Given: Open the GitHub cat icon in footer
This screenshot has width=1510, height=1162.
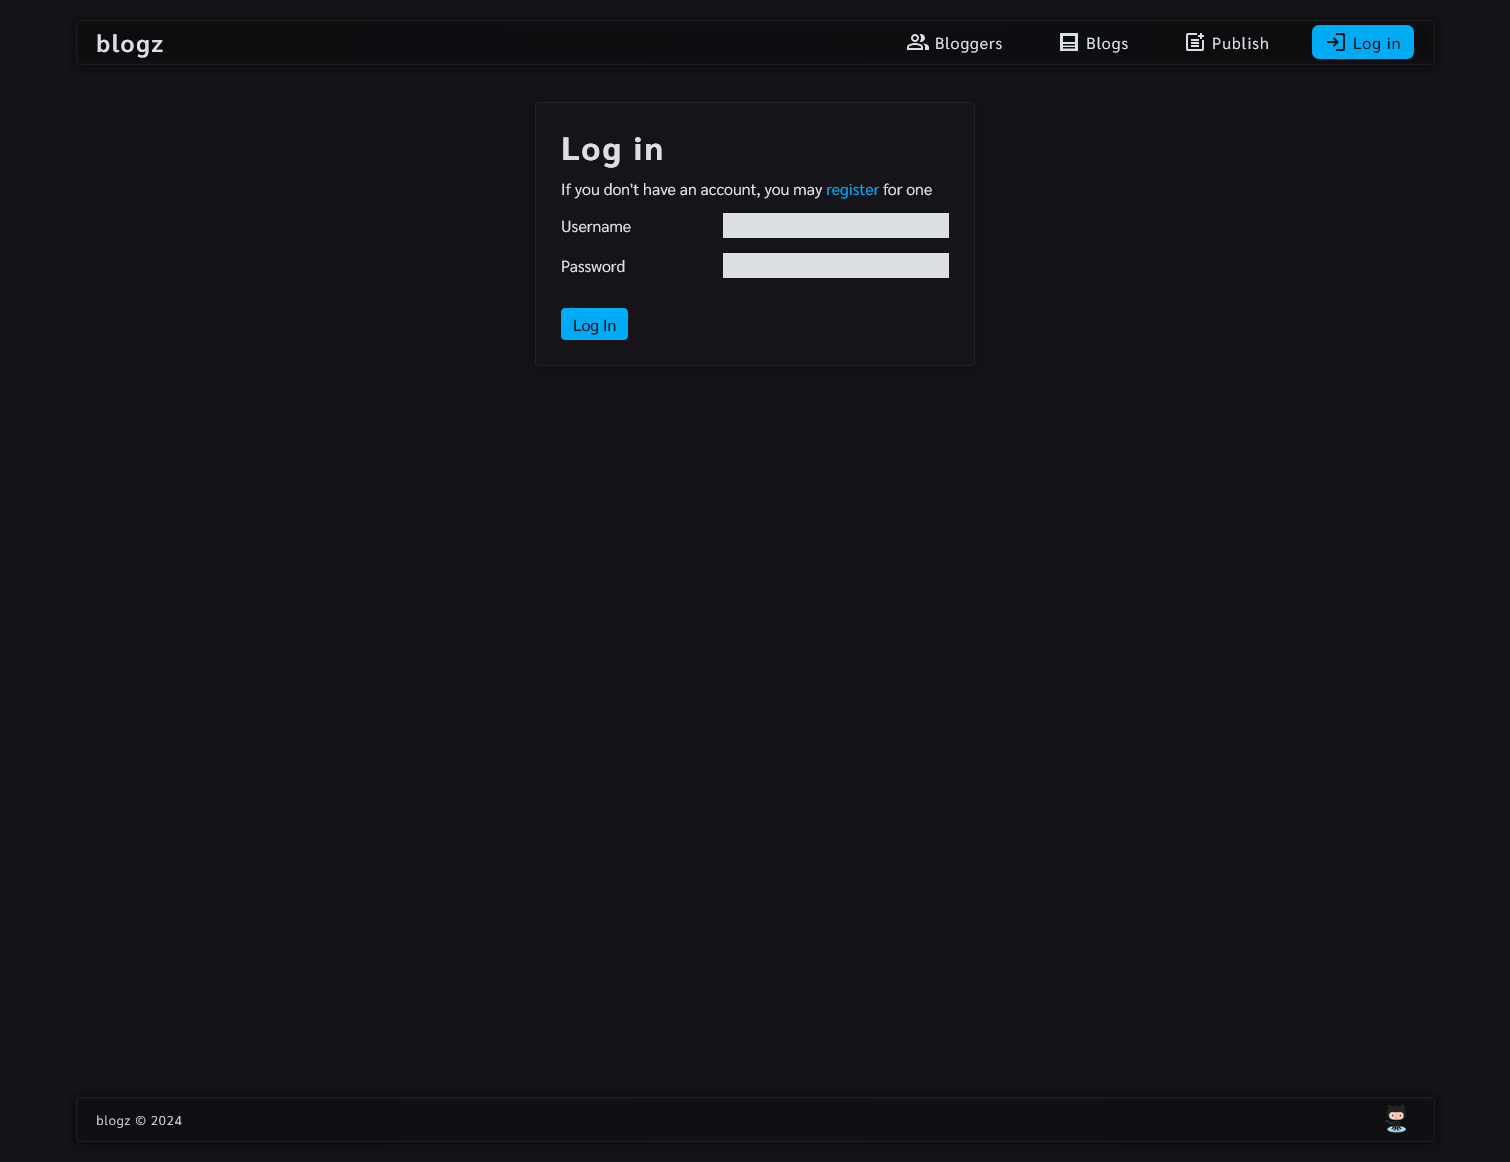Looking at the screenshot, I should [1396, 1119].
